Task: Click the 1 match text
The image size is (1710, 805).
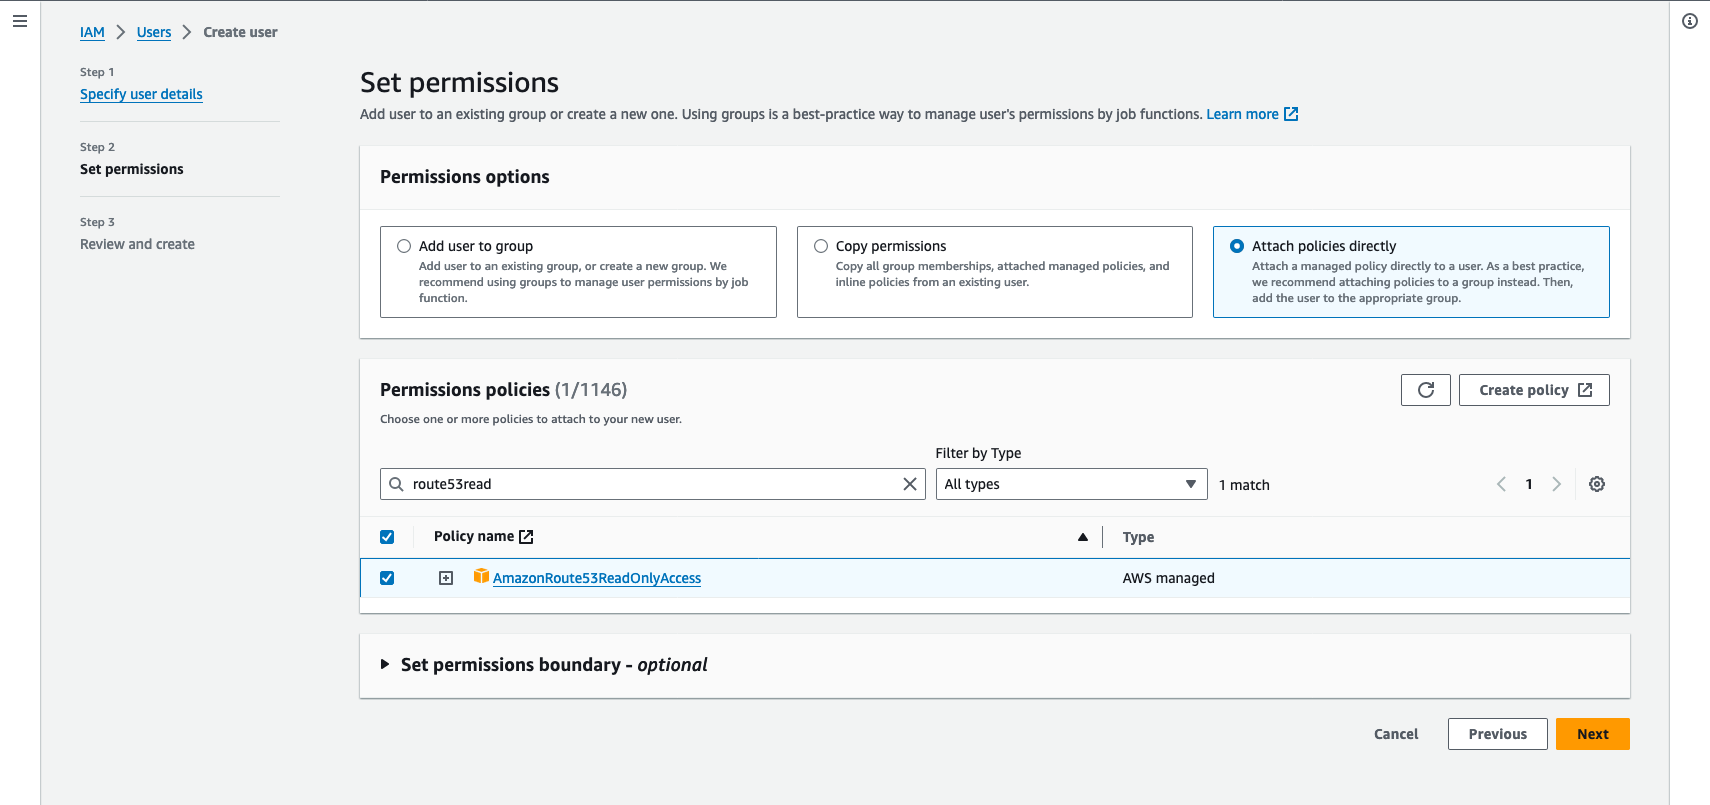Action: [1244, 485]
